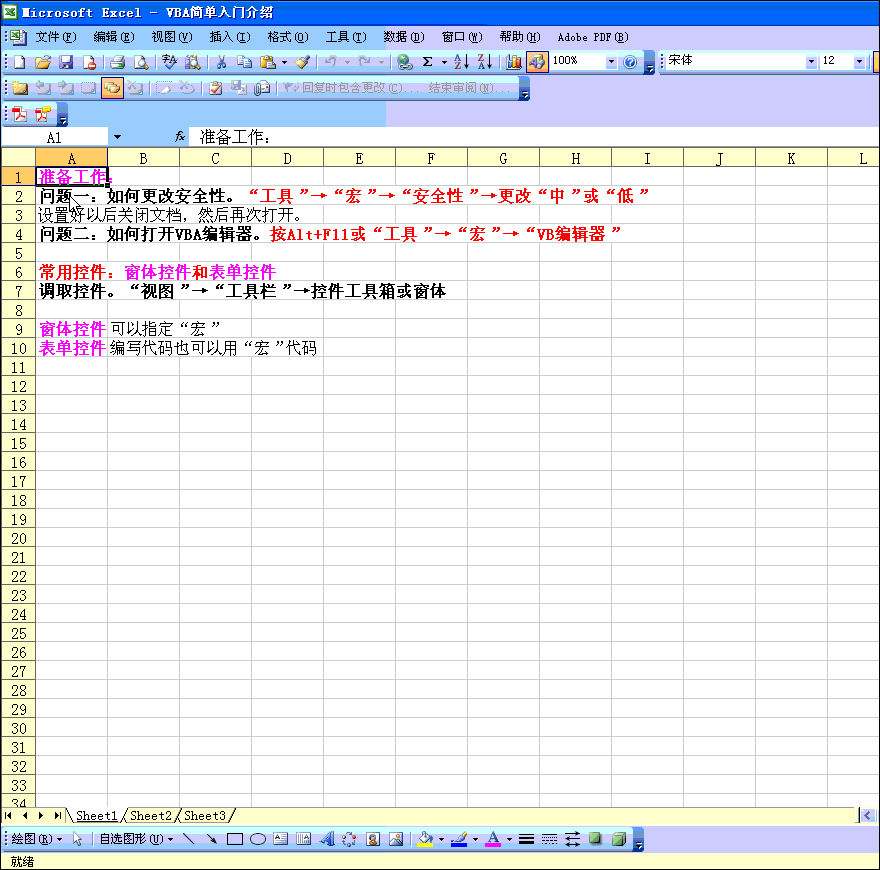Expand the font name 宋体 dropdown
Image resolution: width=880 pixels, height=870 pixels.
coord(811,62)
